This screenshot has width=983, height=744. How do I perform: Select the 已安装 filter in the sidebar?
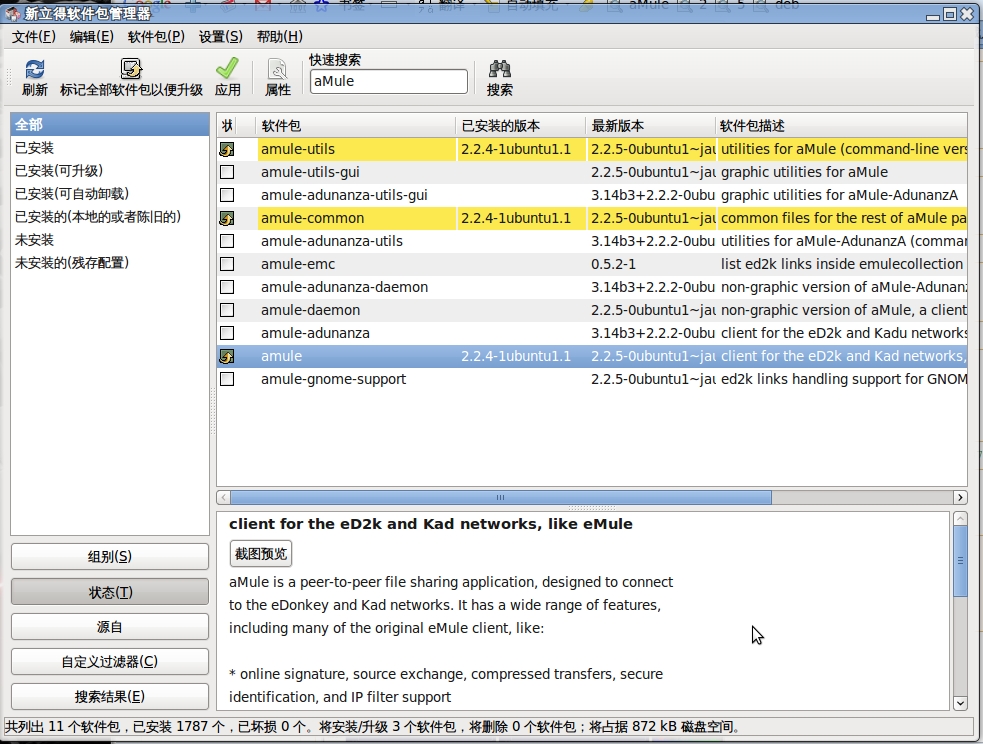pos(110,148)
